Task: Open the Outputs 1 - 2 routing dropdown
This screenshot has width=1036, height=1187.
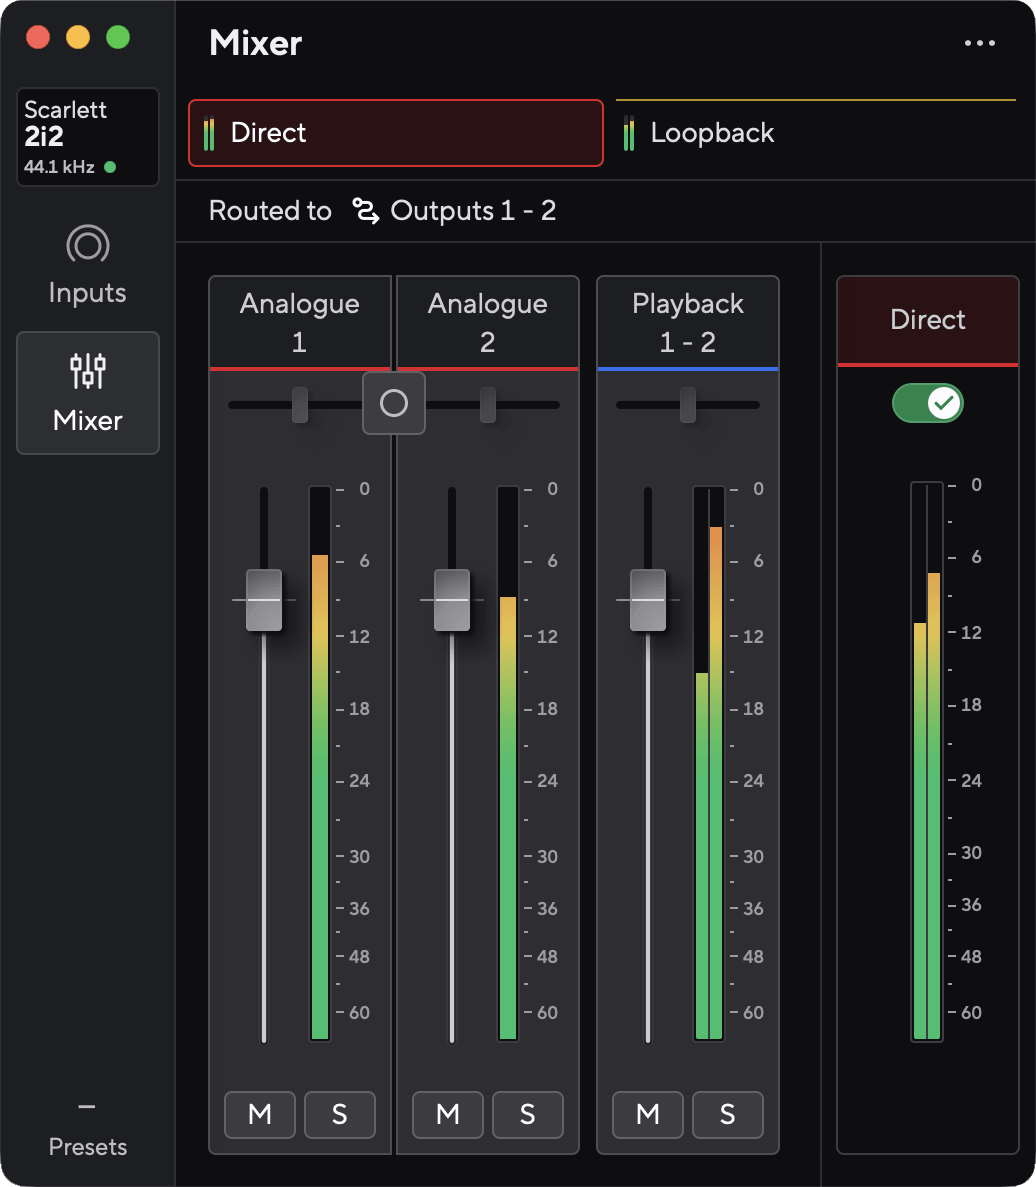Action: tap(454, 210)
